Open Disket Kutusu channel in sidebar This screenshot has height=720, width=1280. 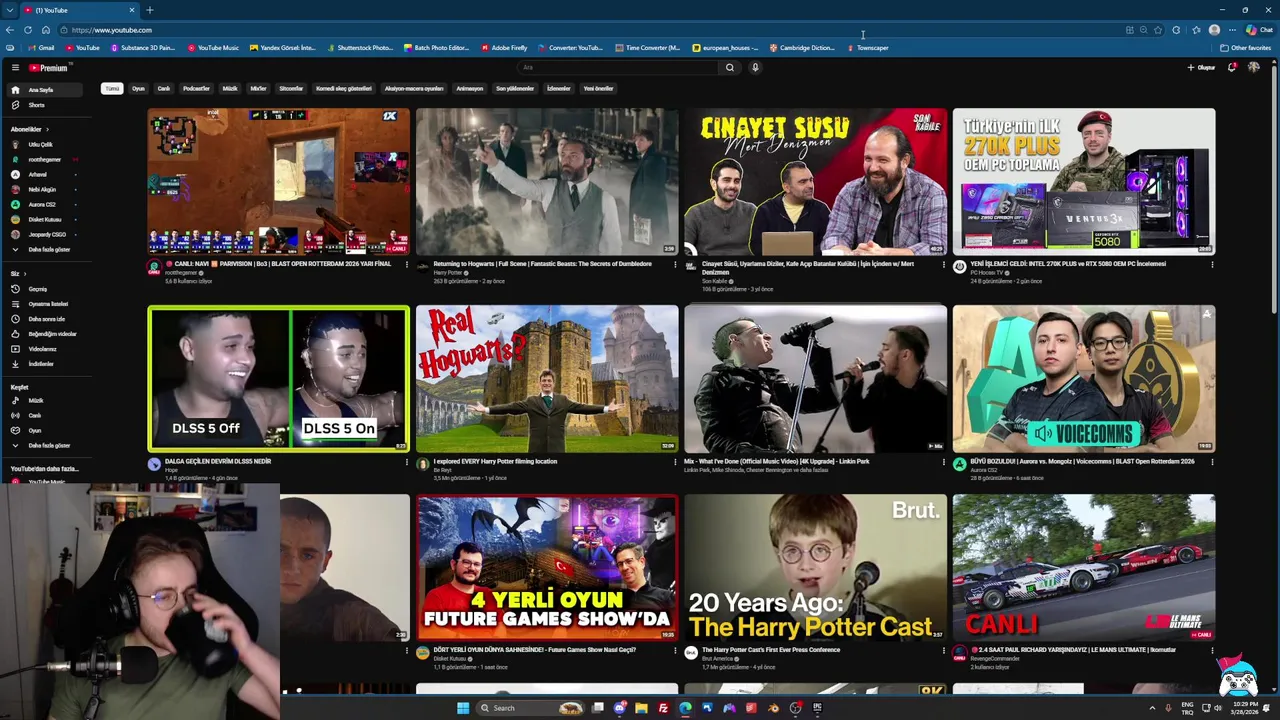click(45, 219)
